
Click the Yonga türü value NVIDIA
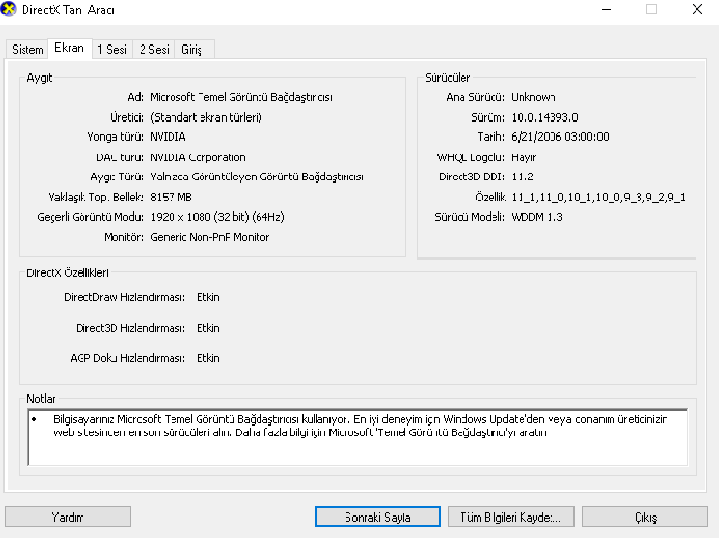pos(168,137)
